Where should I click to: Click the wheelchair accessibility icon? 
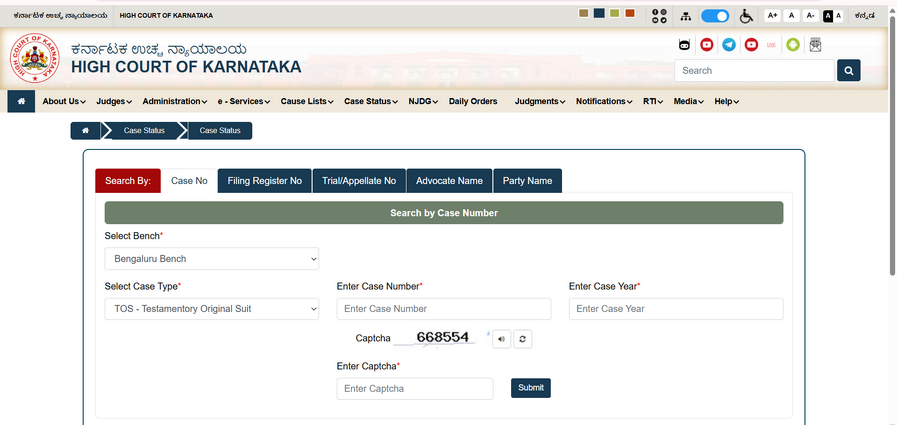pos(746,16)
